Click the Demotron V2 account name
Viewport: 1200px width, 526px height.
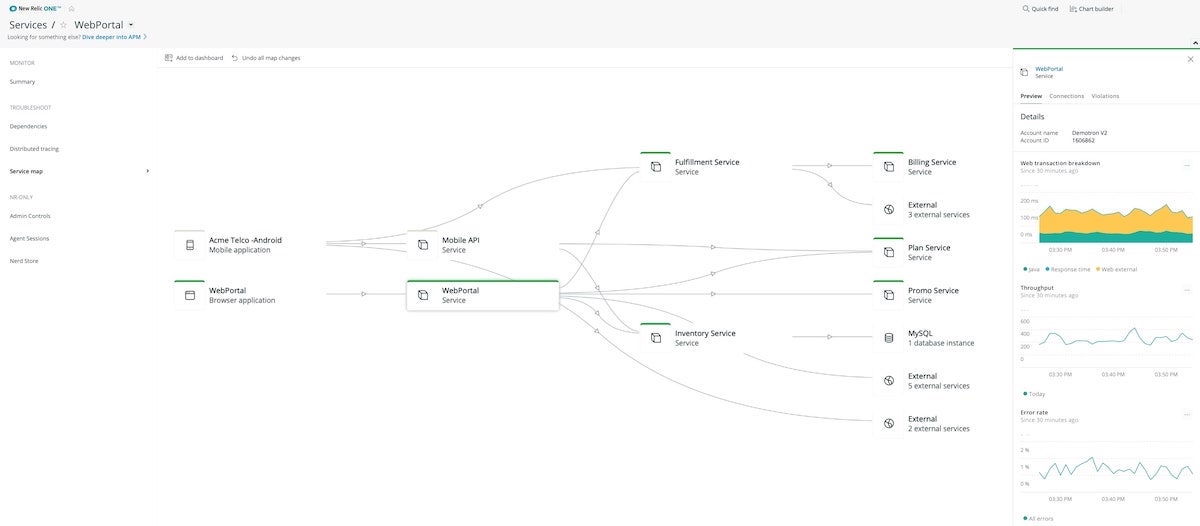point(1089,133)
